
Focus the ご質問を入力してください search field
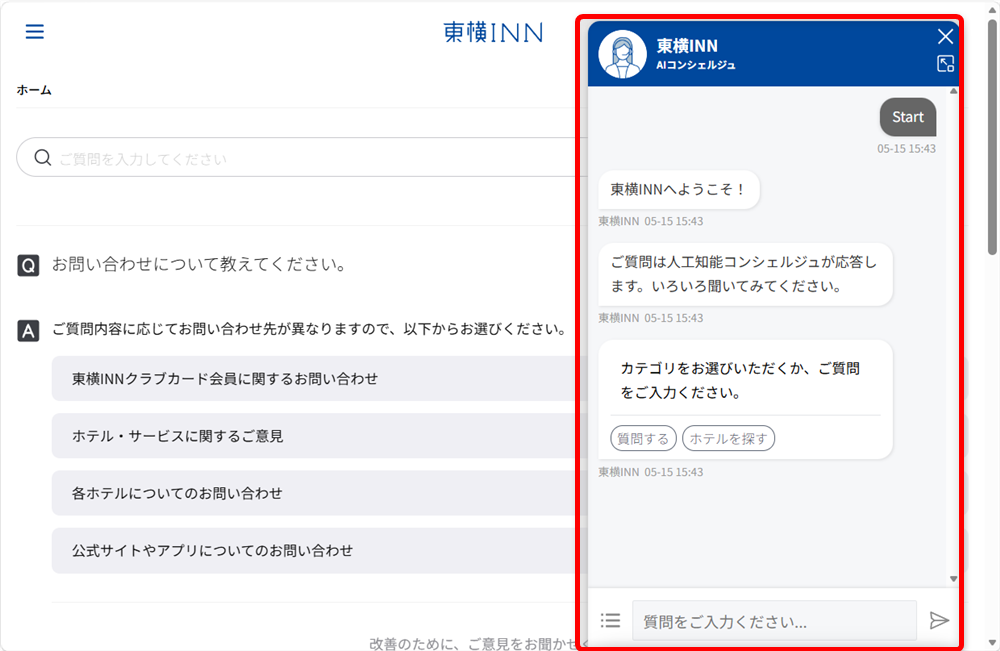tap(300, 157)
